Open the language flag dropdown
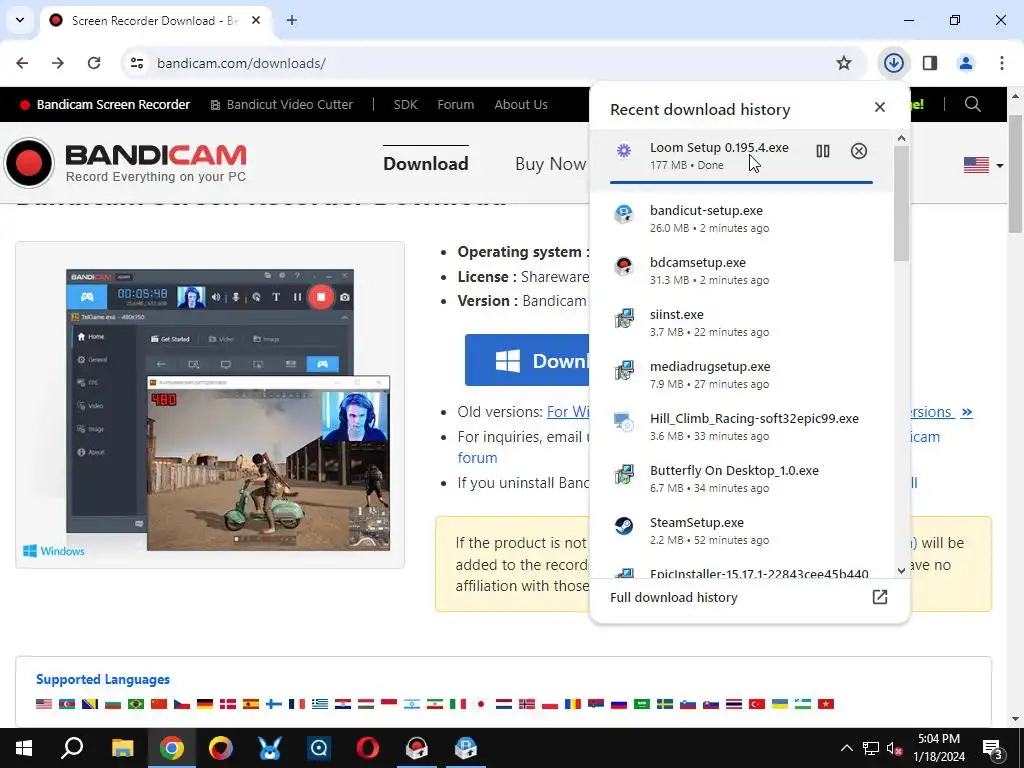The height and width of the screenshot is (768, 1024). pyautogui.click(x=983, y=165)
